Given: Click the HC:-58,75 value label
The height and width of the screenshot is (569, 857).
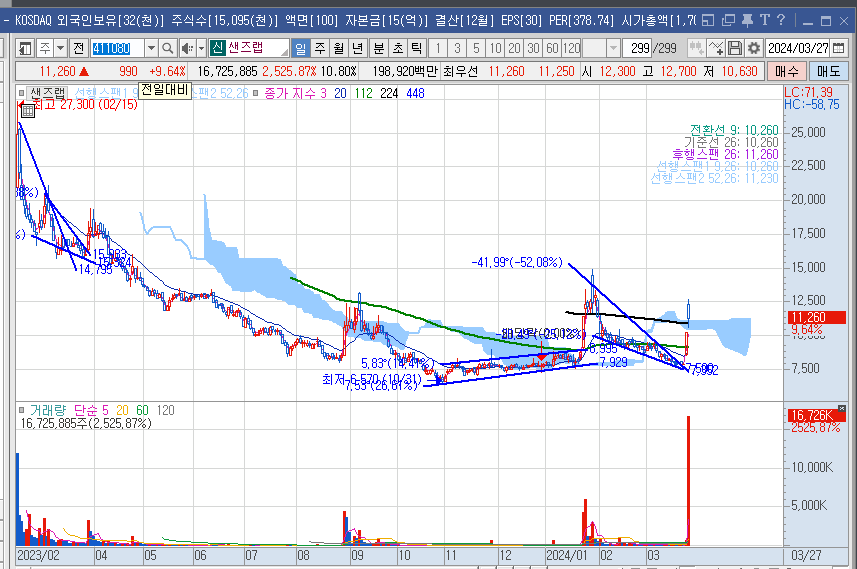Looking at the screenshot, I should click(812, 104).
